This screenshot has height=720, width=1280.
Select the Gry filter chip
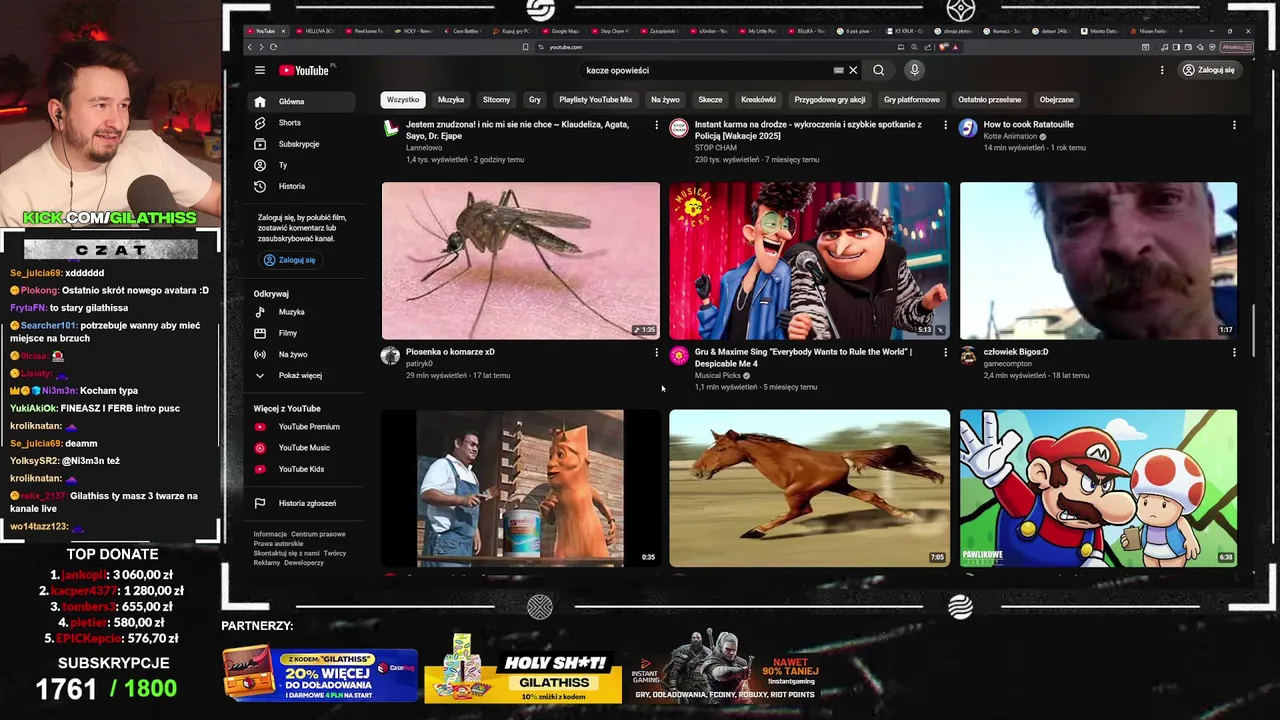pyautogui.click(x=535, y=100)
